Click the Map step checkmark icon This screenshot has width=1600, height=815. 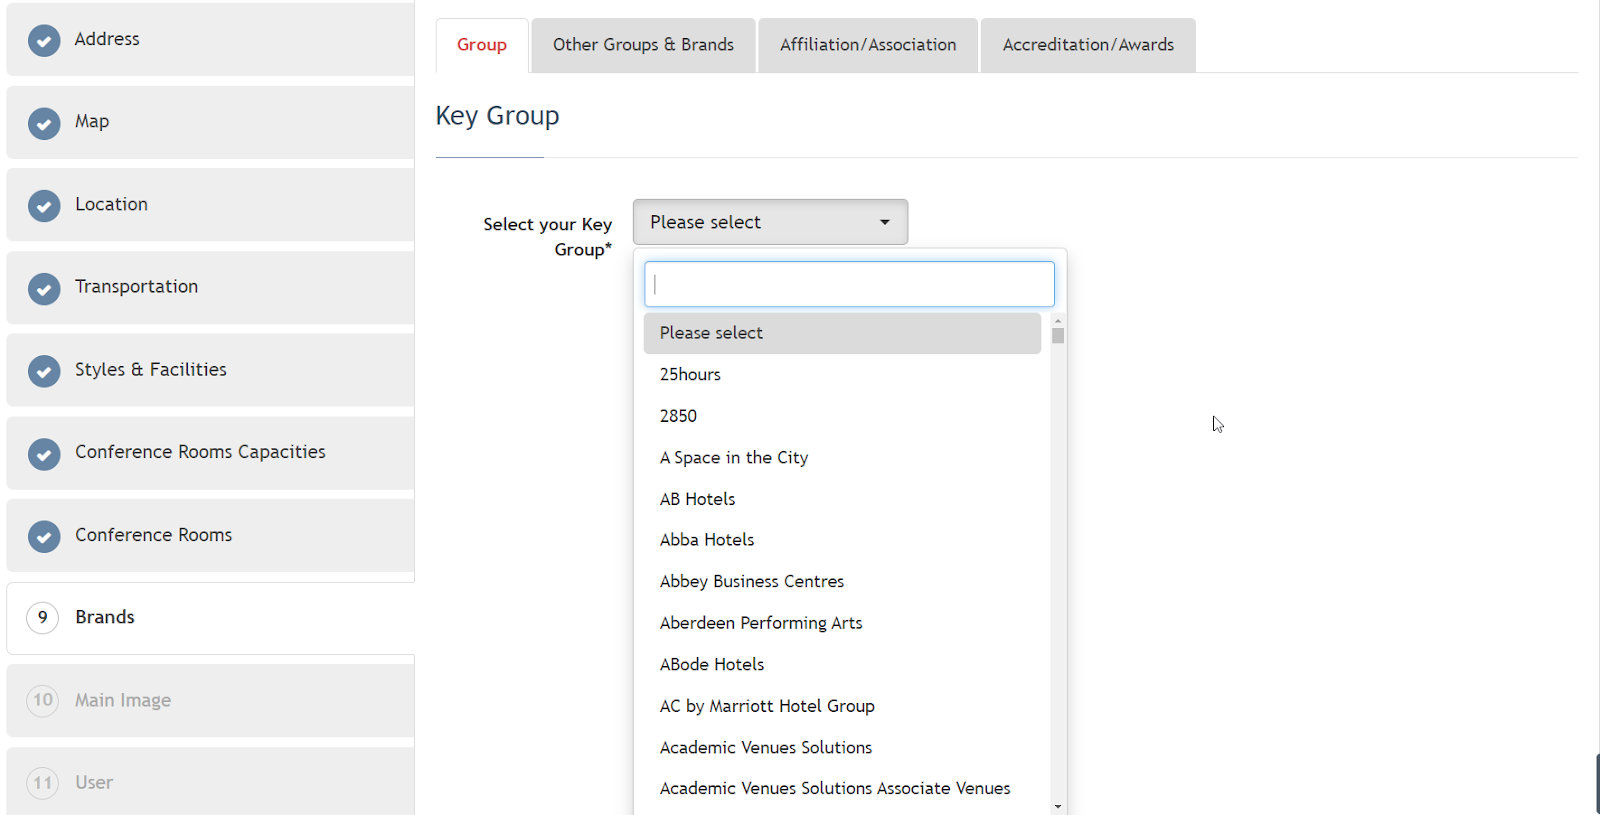[x=43, y=124]
